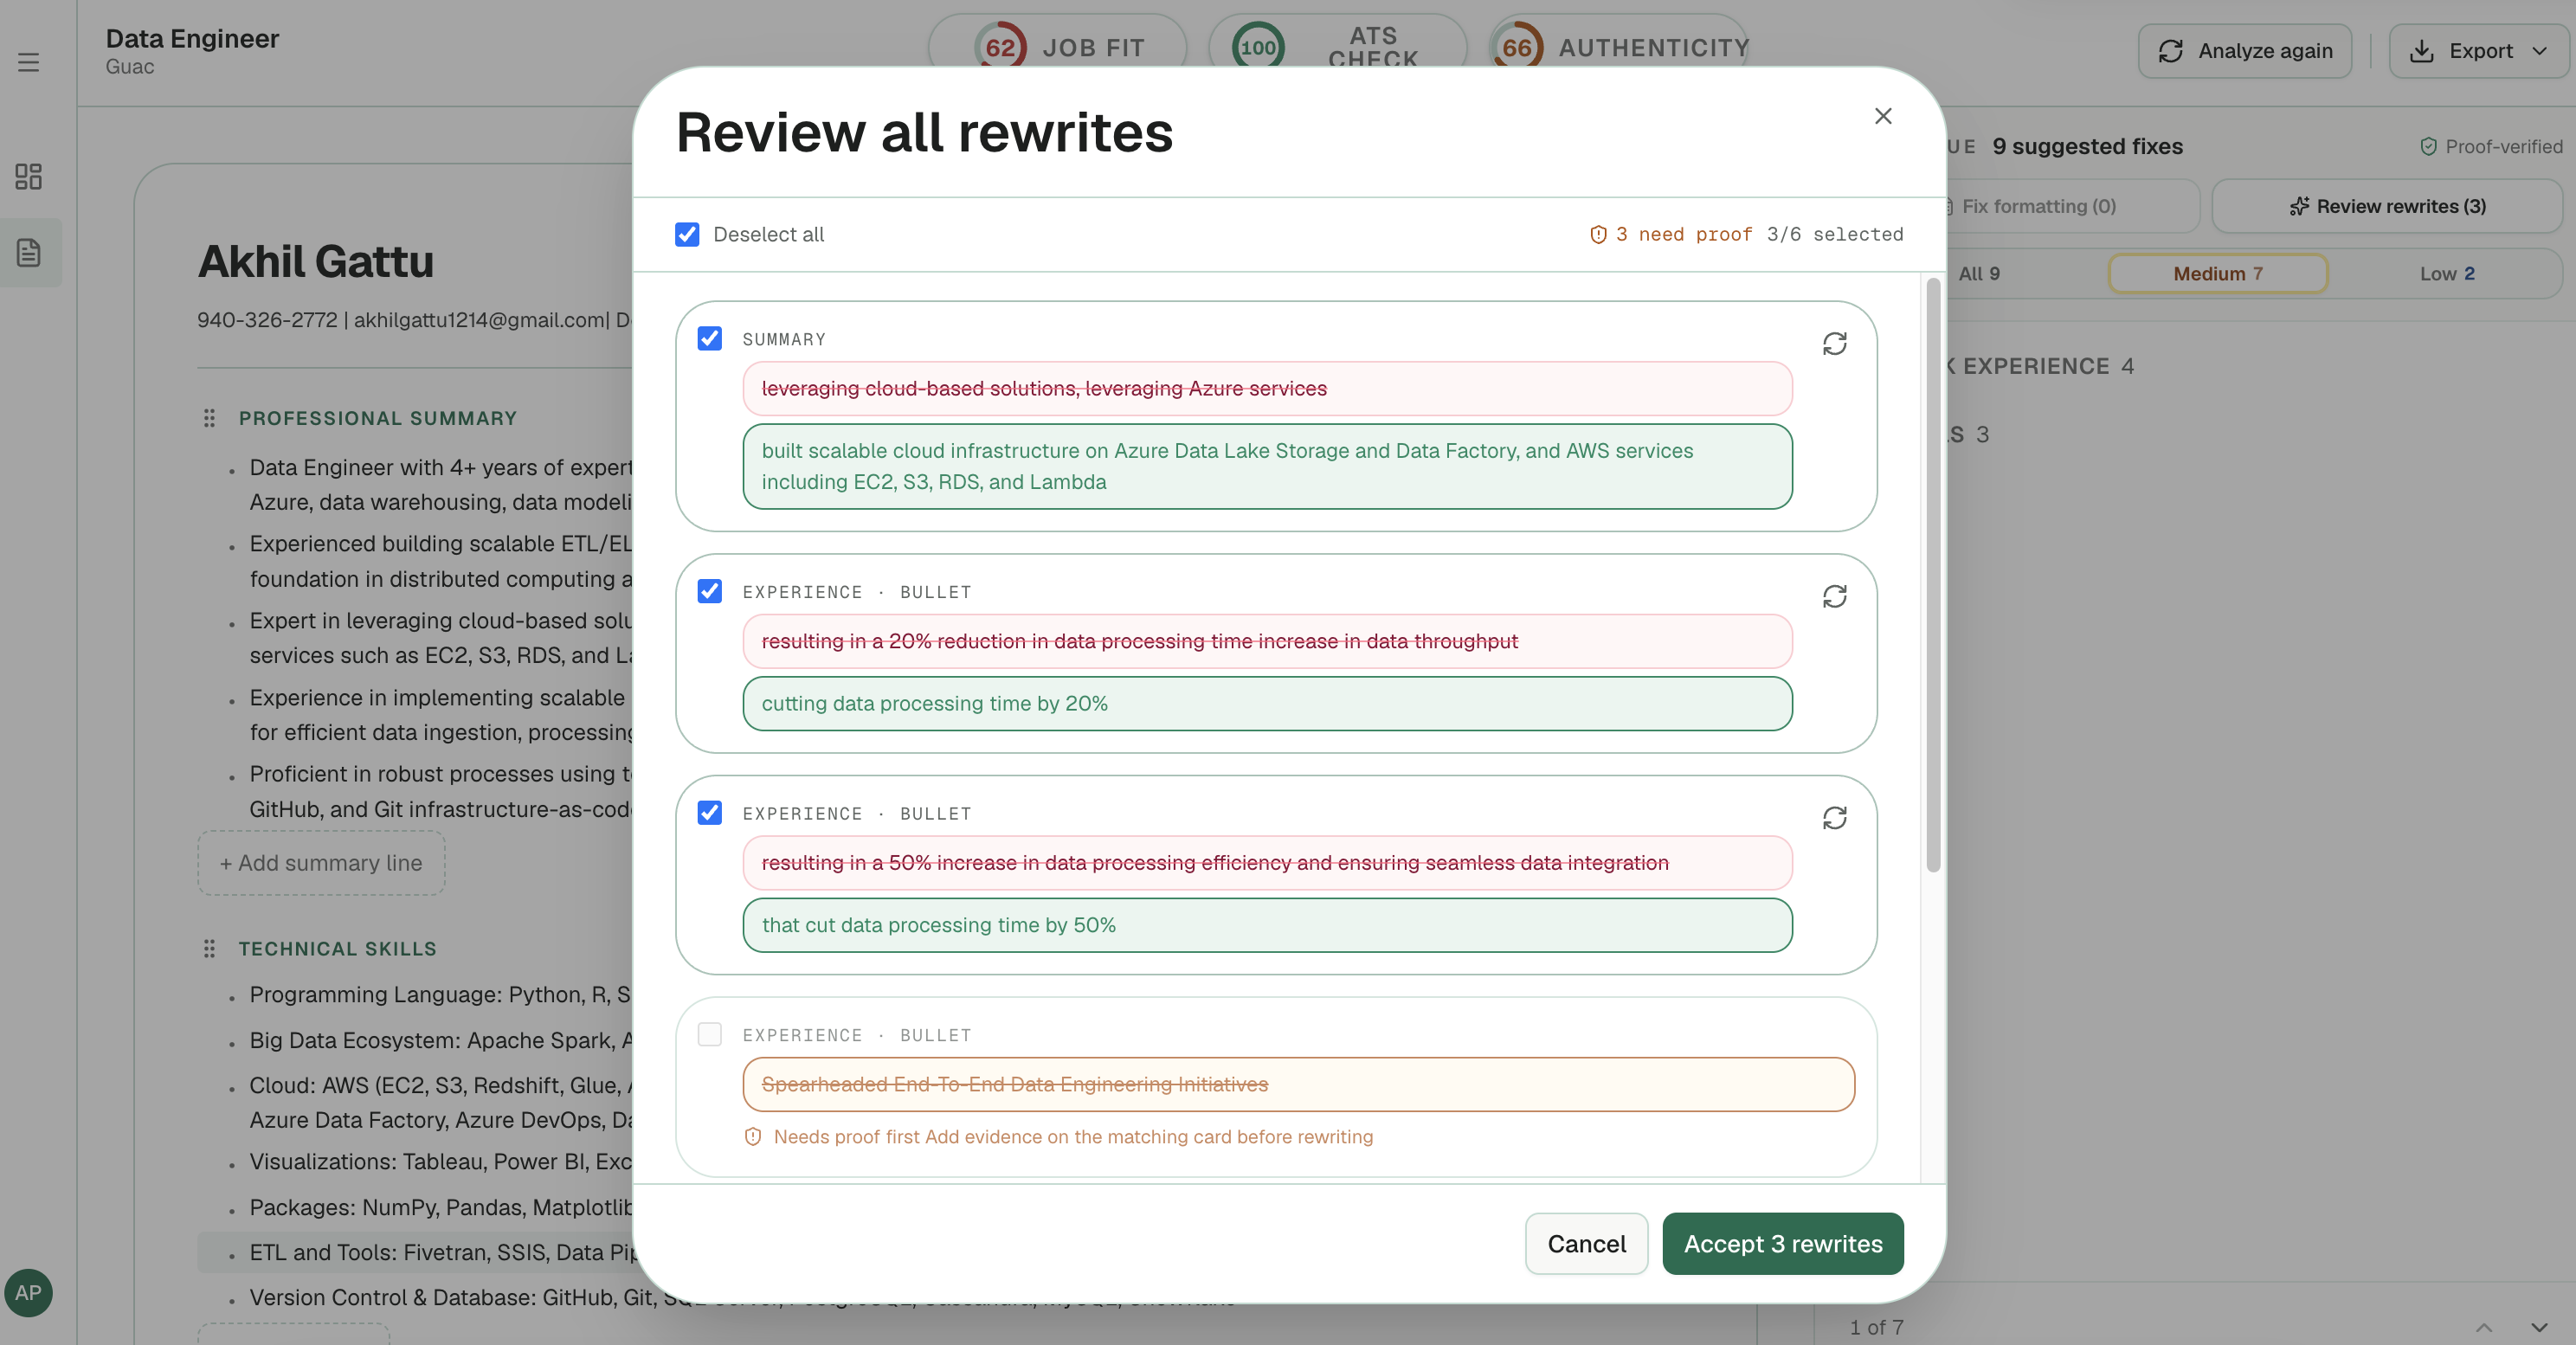Click Cancel in the rewrites dialog

click(x=1586, y=1243)
